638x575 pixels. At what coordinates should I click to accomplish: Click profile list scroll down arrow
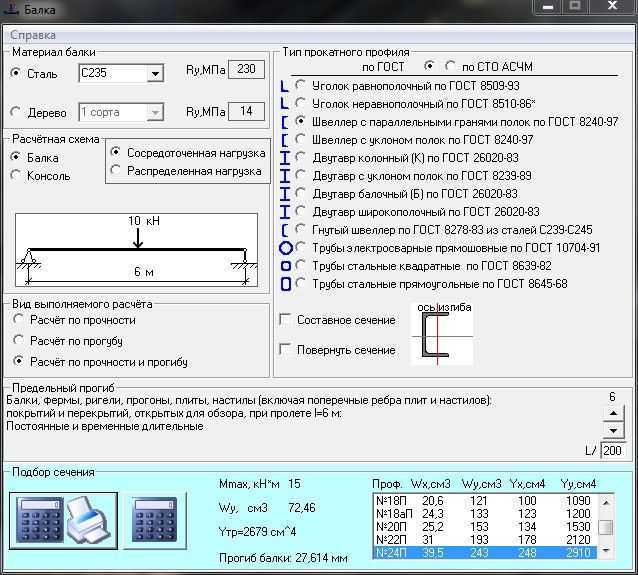[606, 551]
